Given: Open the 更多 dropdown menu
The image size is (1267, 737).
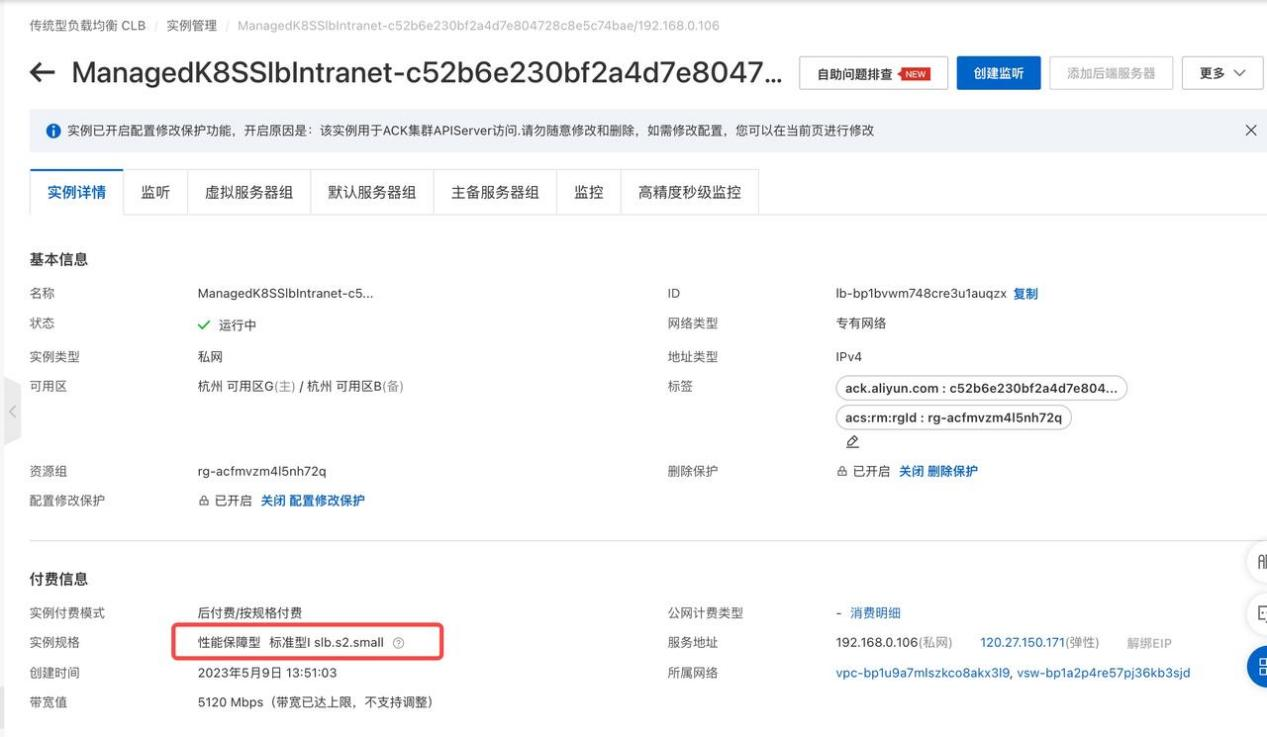Looking at the screenshot, I should 1221,72.
